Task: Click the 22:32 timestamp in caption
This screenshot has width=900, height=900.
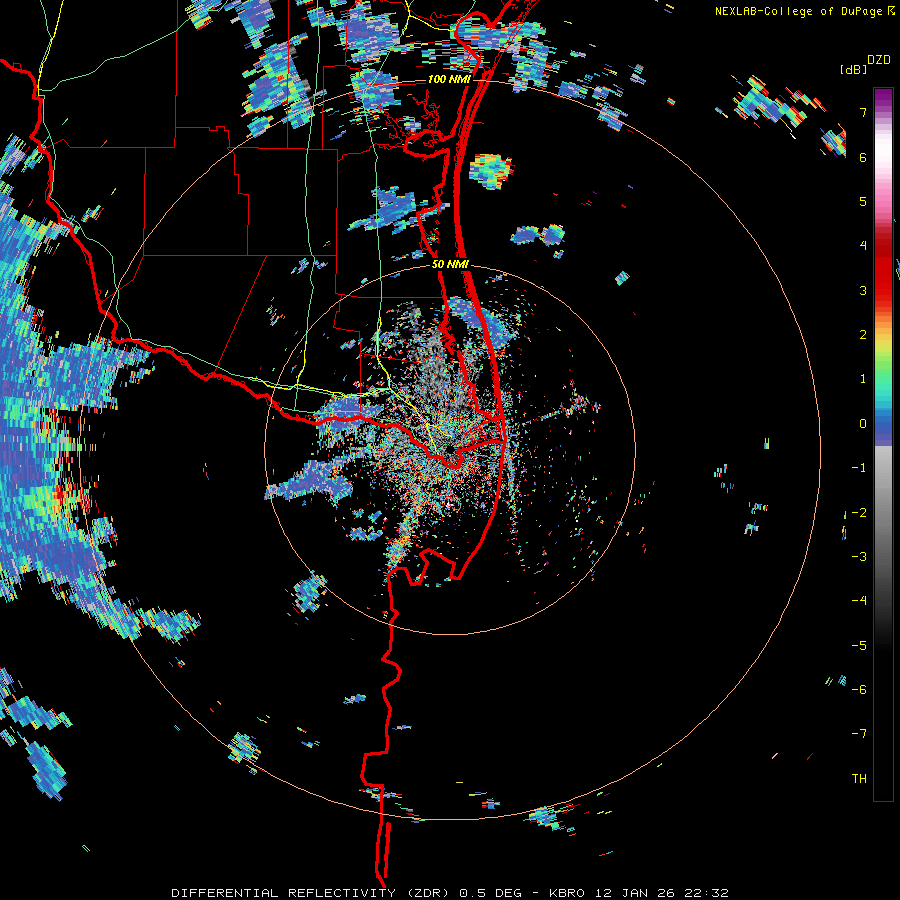Action: [x=707, y=893]
